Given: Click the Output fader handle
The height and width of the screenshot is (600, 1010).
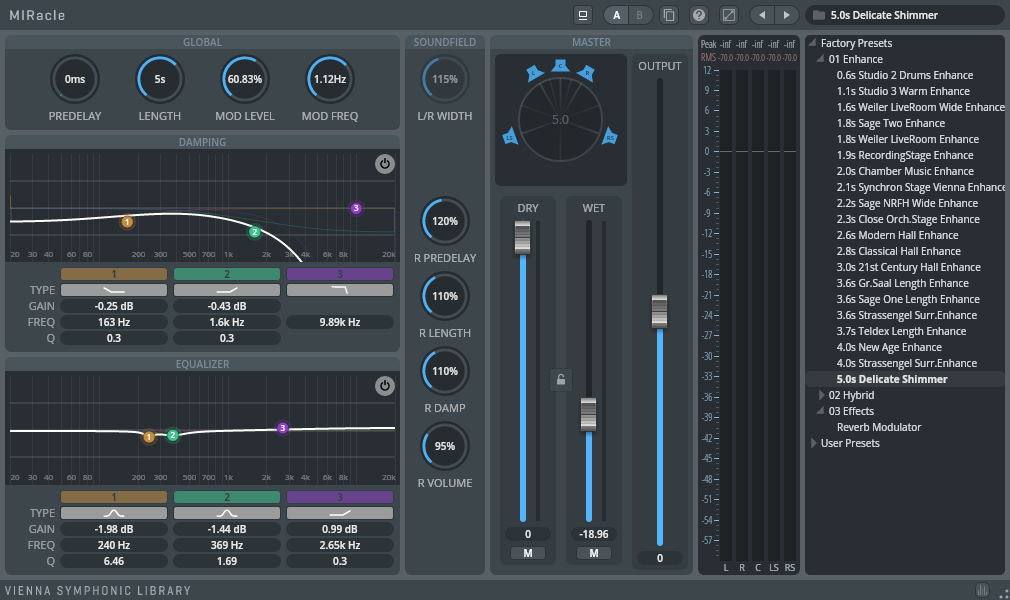Looking at the screenshot, I should point(659,311).
